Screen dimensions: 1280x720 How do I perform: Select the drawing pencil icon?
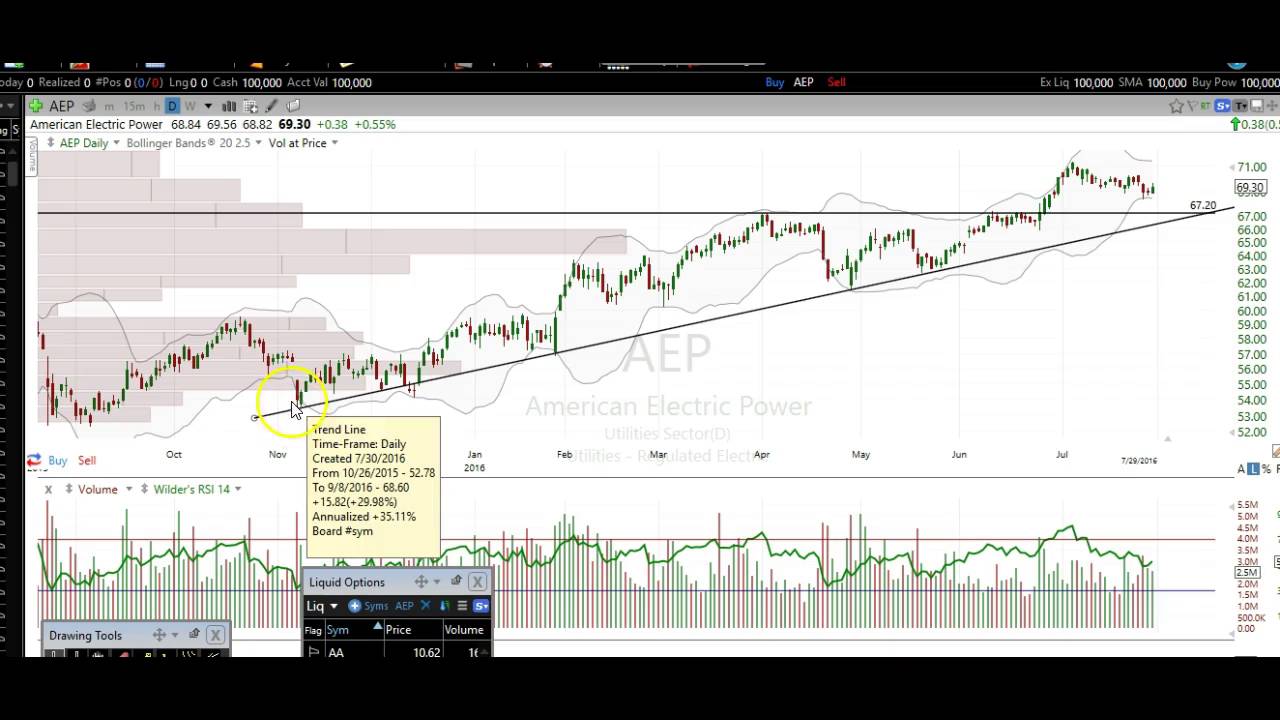click(x=271, y=106)
